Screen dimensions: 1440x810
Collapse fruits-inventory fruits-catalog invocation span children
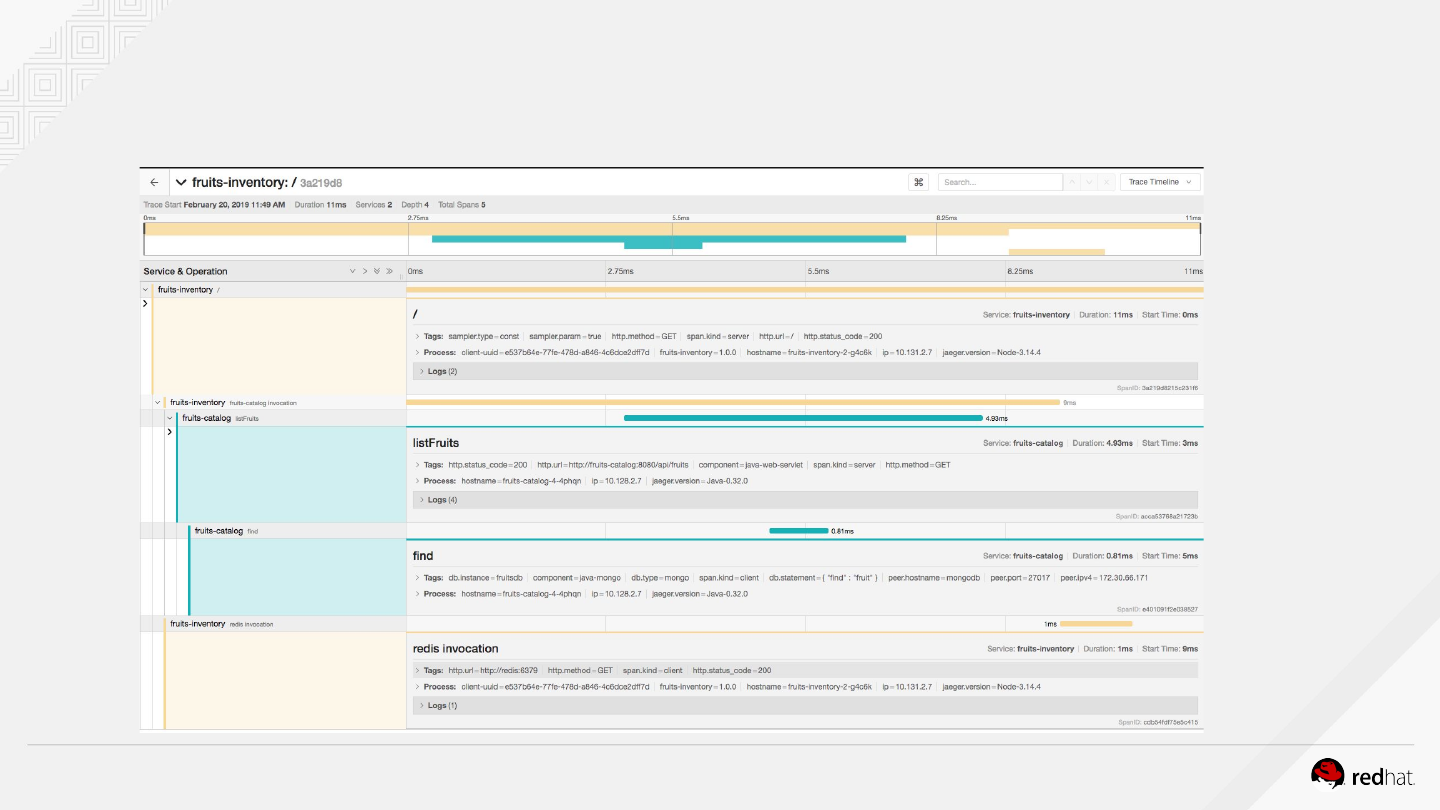[x=158, y=403]
